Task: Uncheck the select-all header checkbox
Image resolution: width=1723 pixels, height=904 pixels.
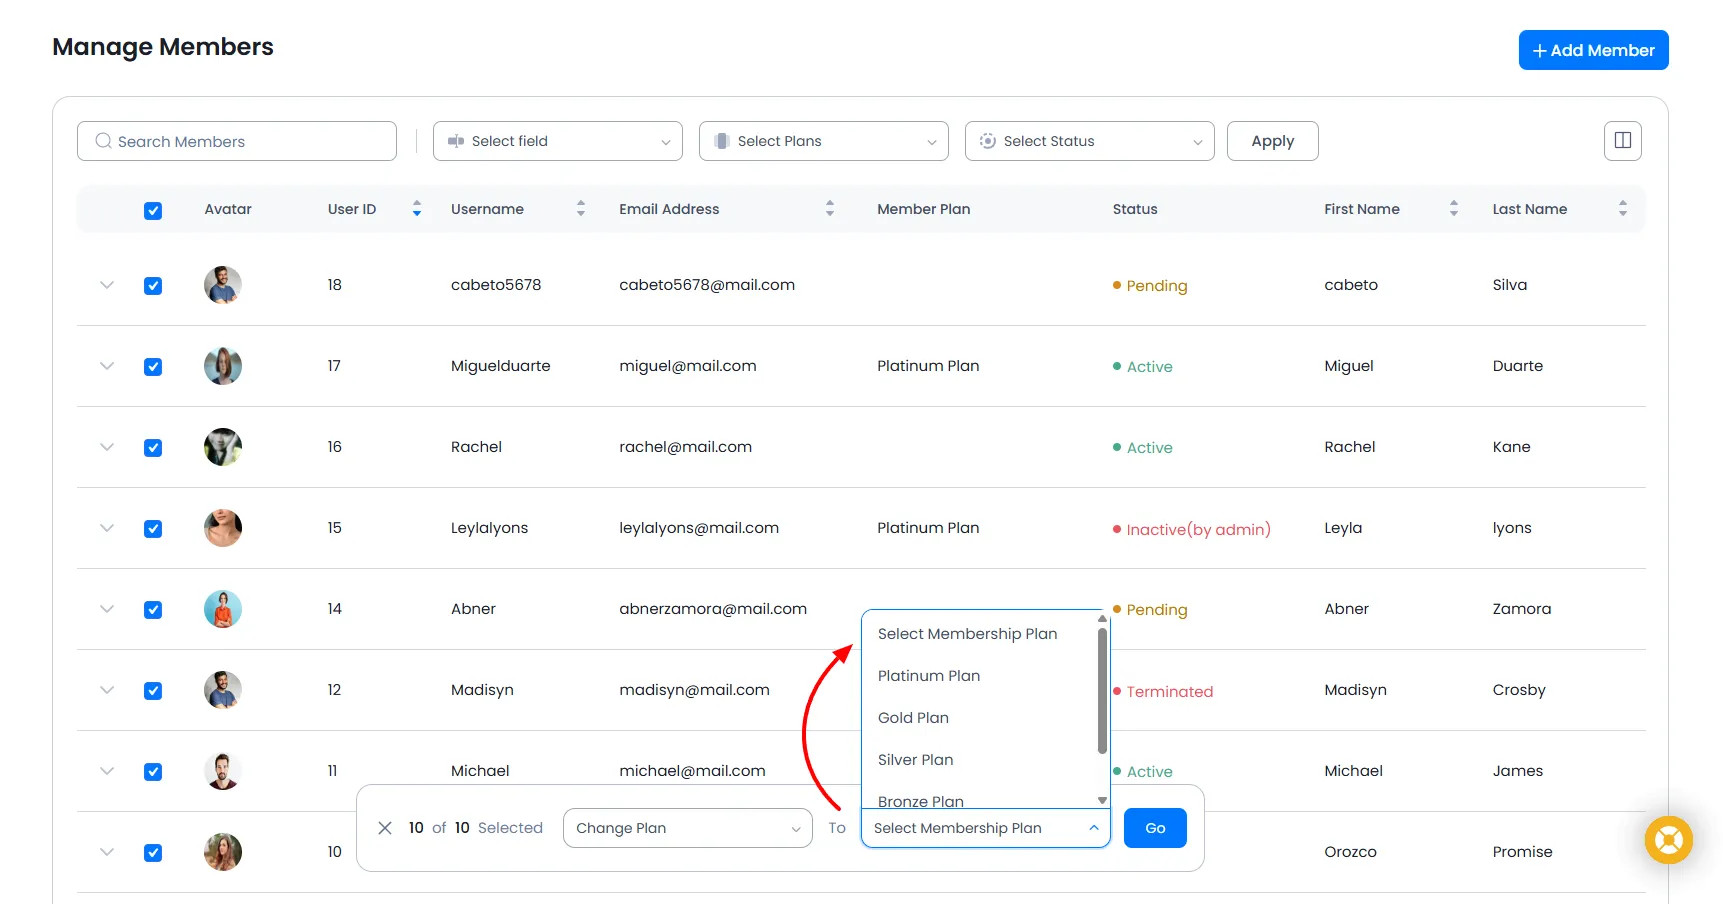Action: click(153, 210)
